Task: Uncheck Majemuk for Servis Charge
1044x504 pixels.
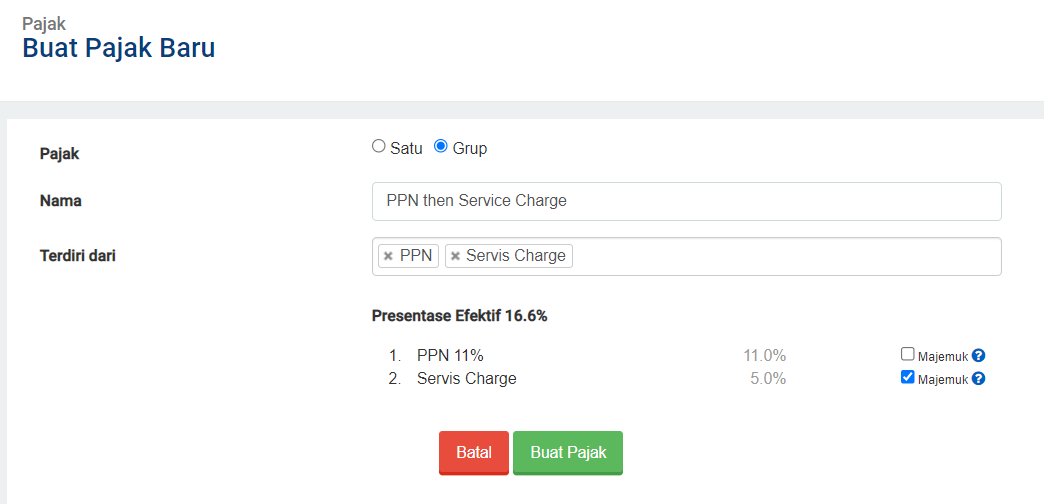Action: (x=907, y=378)
